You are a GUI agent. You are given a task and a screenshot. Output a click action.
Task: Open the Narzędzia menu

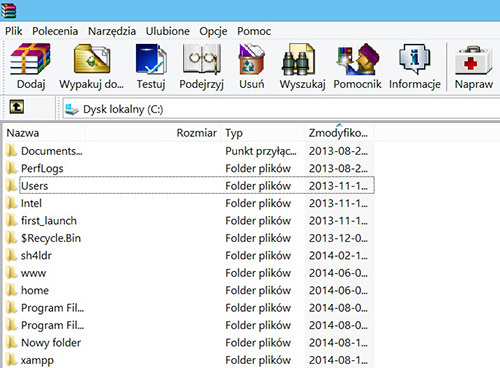[112, 31]
